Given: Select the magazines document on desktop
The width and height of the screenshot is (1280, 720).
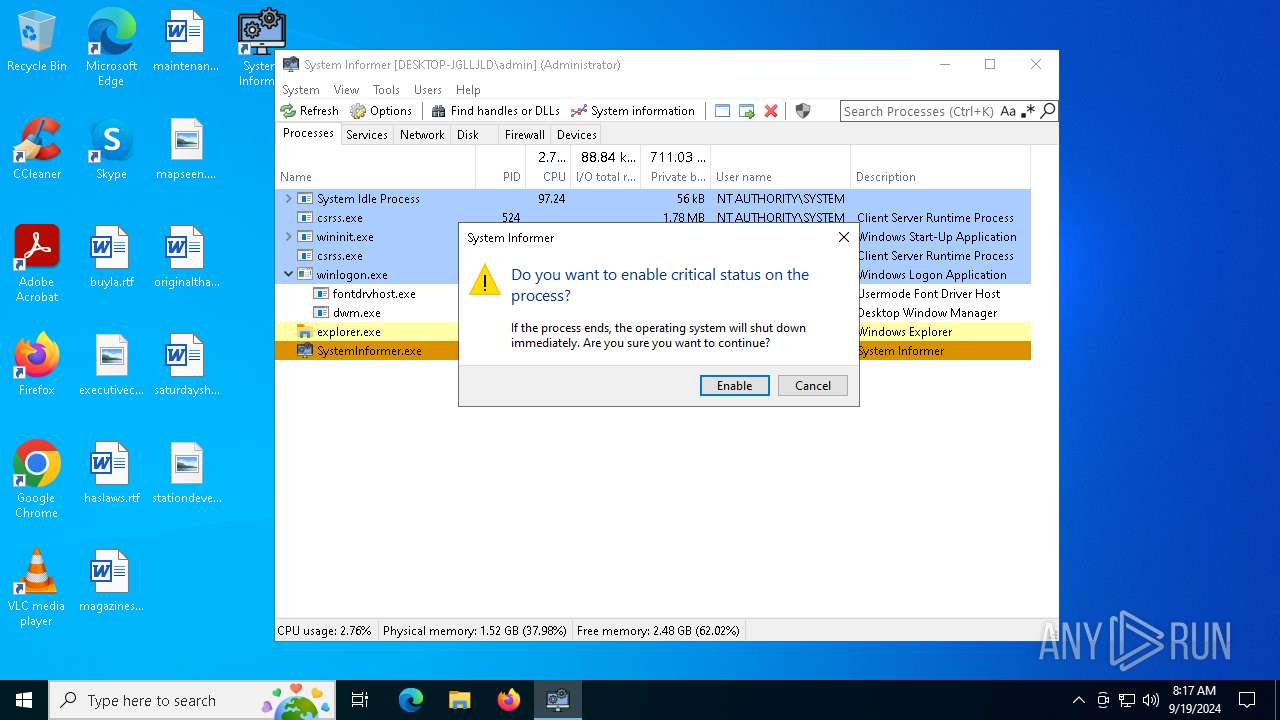Looking at the screenshot, I should coord(111,581).
